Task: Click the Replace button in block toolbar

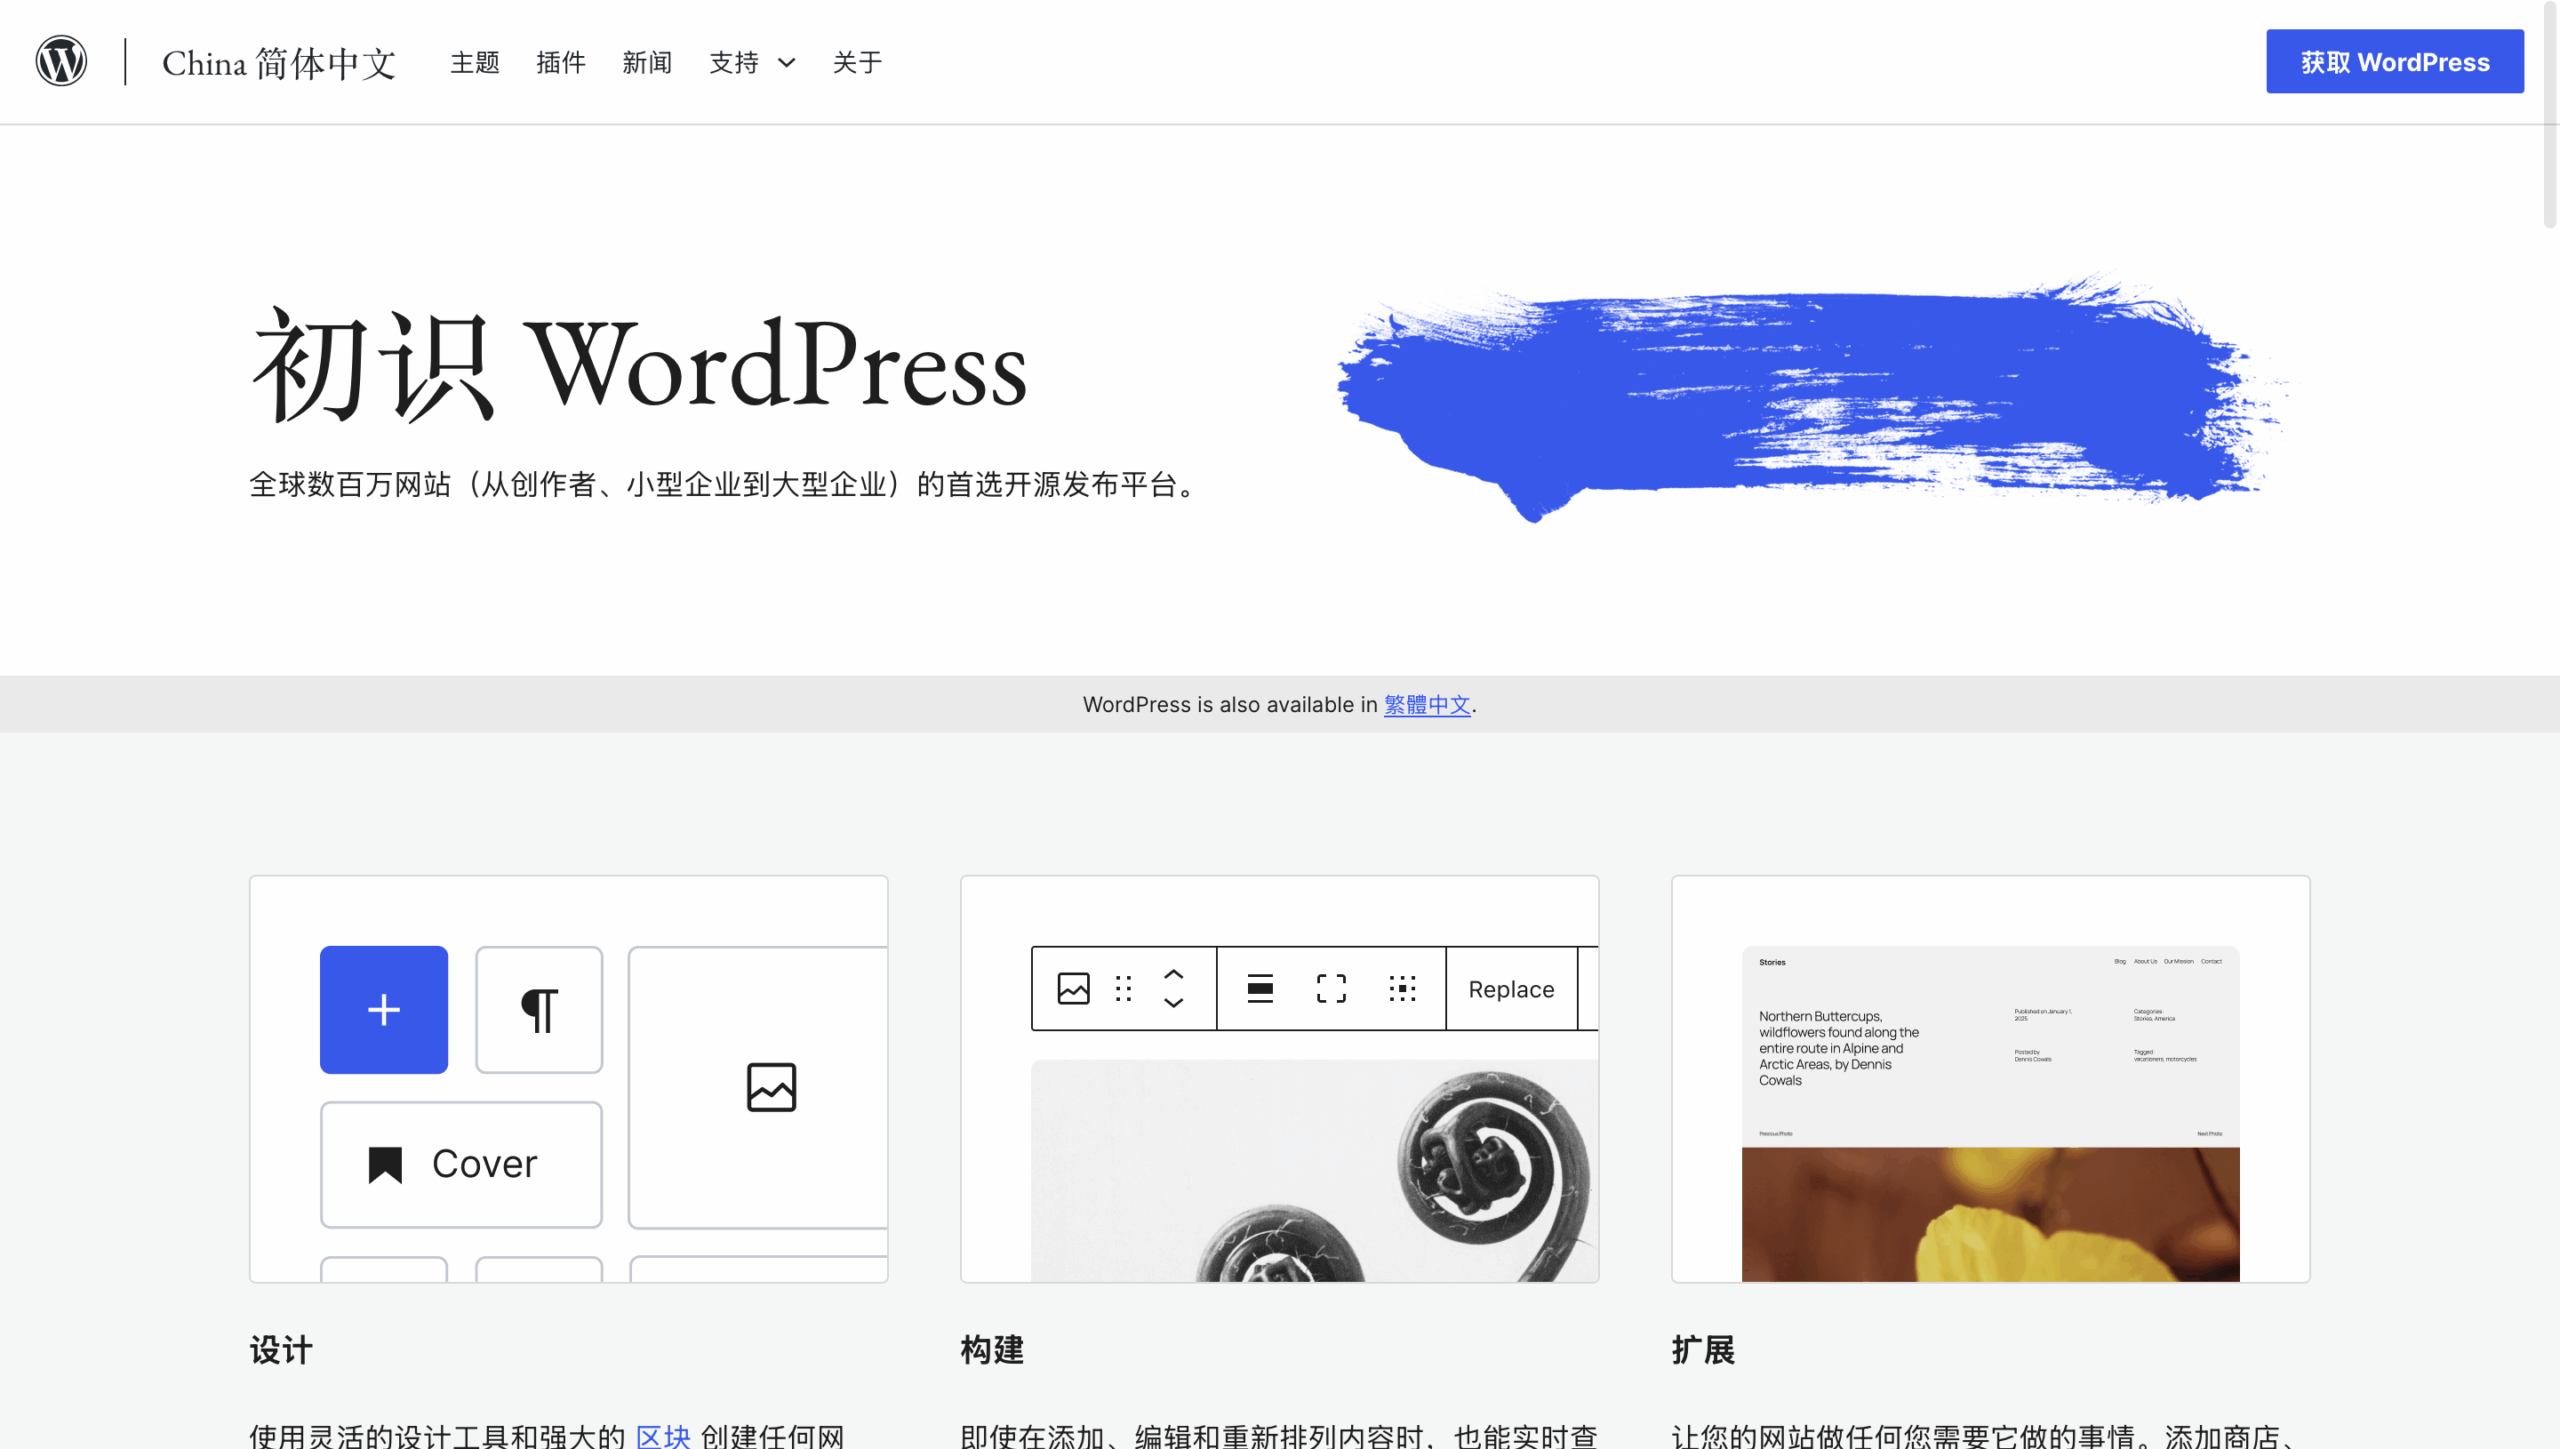Action: pos(1511,988)
